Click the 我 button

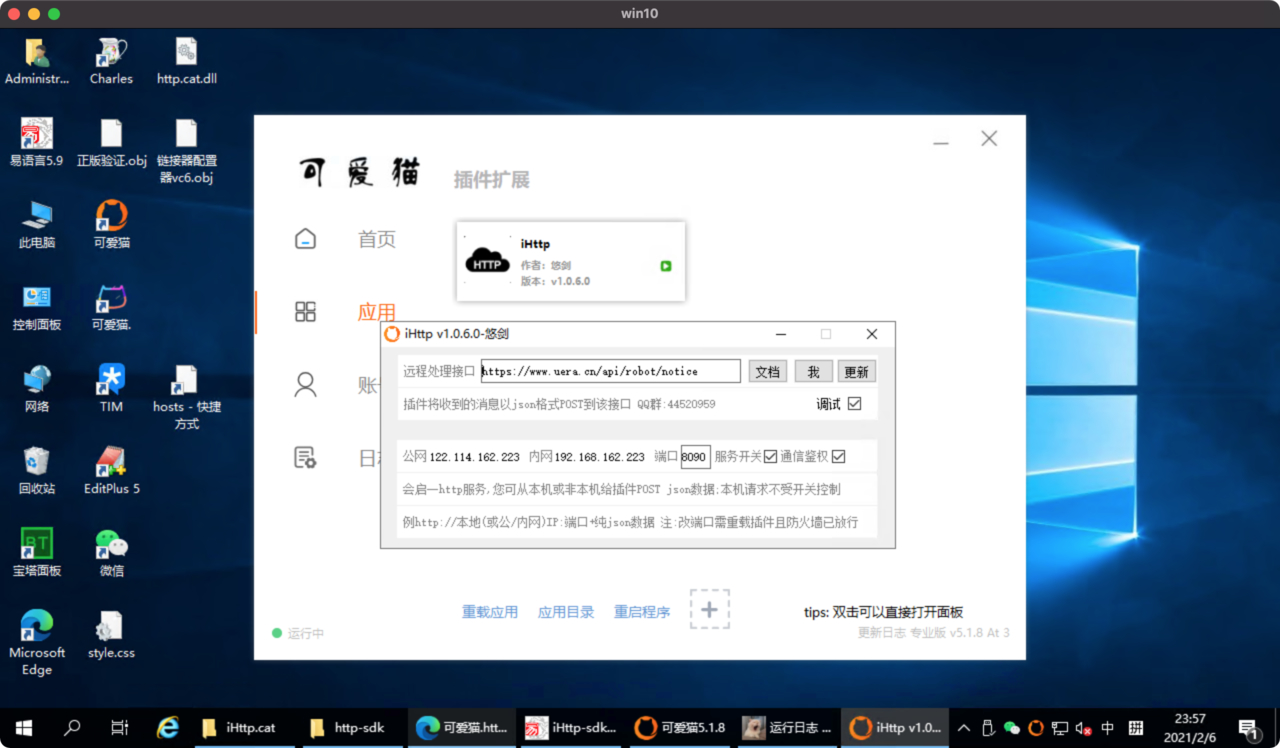click(814, 371)
